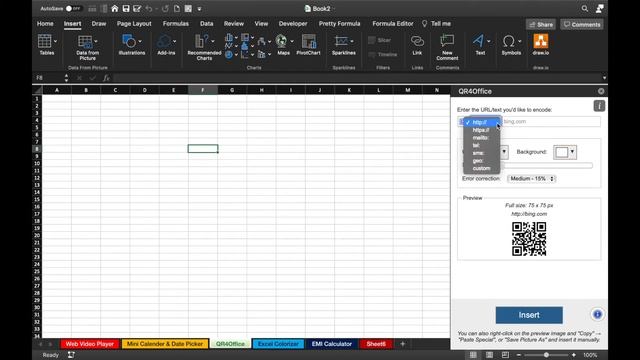Click the blue Insert button
Viewport: 640px width, 360px height.
[529, 315]
